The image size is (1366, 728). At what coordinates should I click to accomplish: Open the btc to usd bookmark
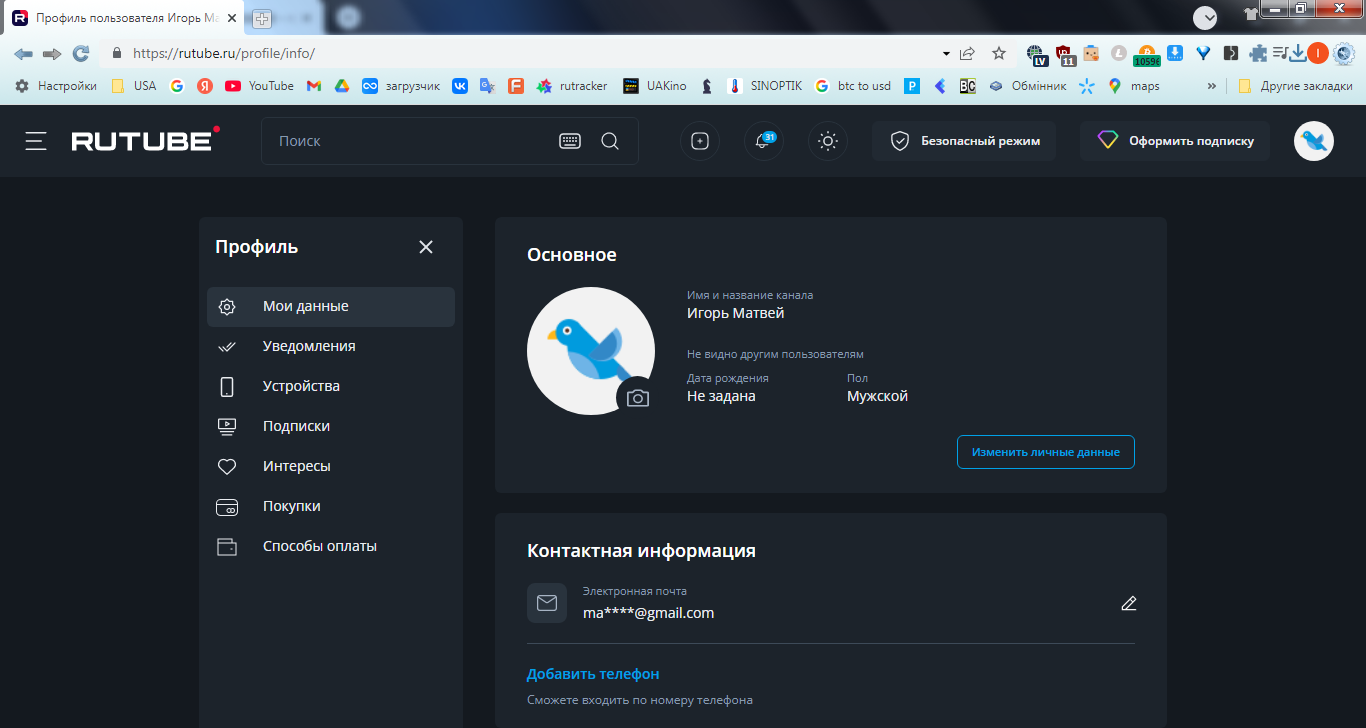click(x=853, y=86)
